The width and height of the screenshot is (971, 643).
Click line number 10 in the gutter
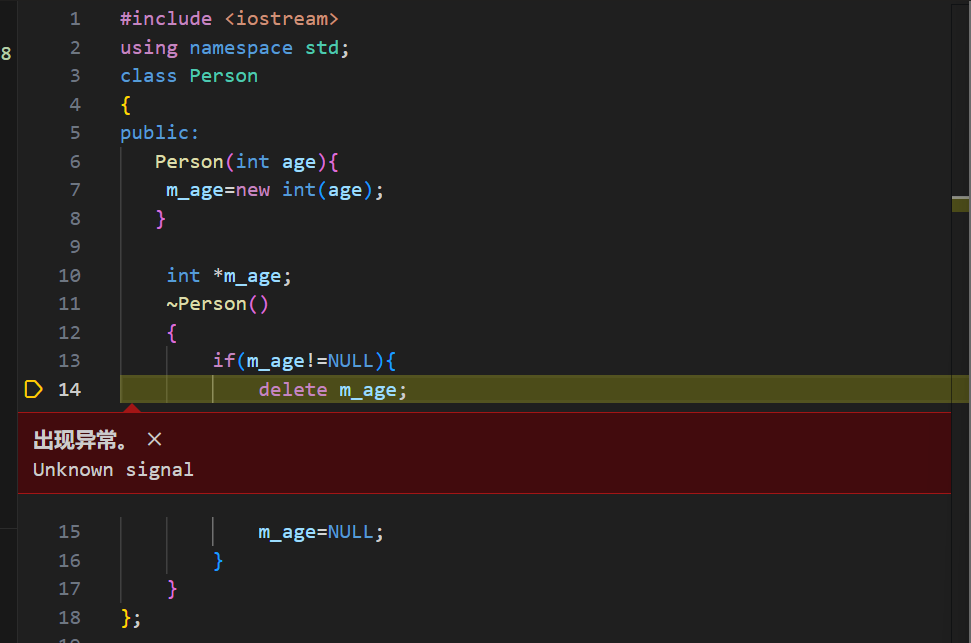point(69,276)
